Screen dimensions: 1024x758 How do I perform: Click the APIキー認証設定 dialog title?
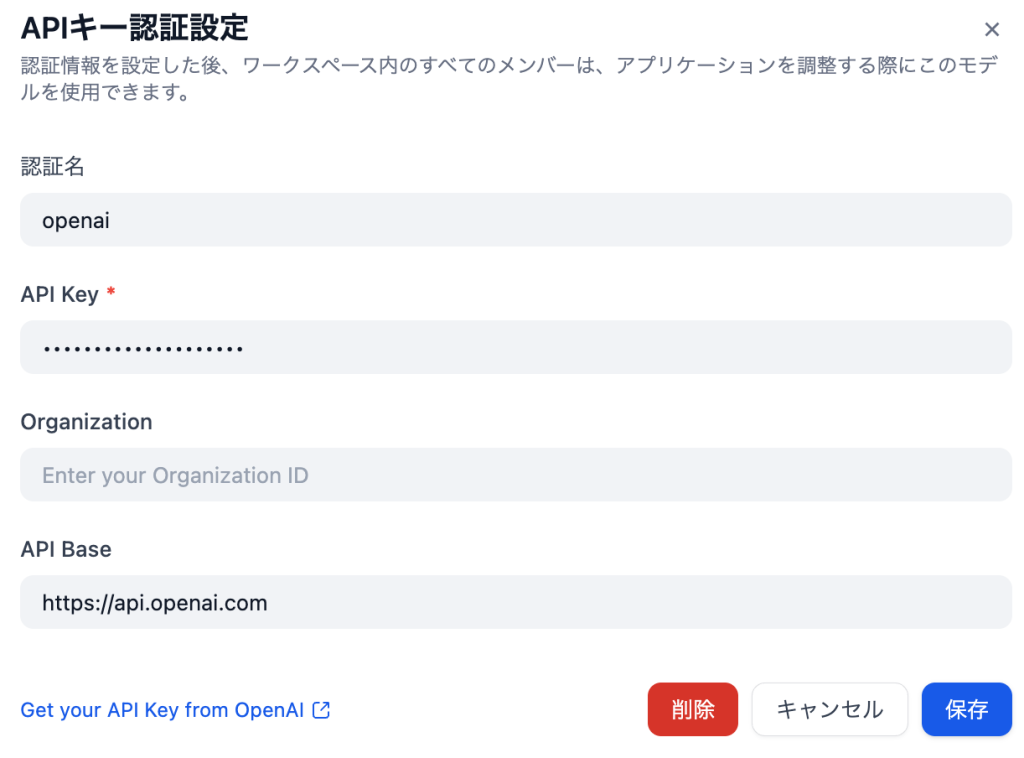(x=134, y=27)
